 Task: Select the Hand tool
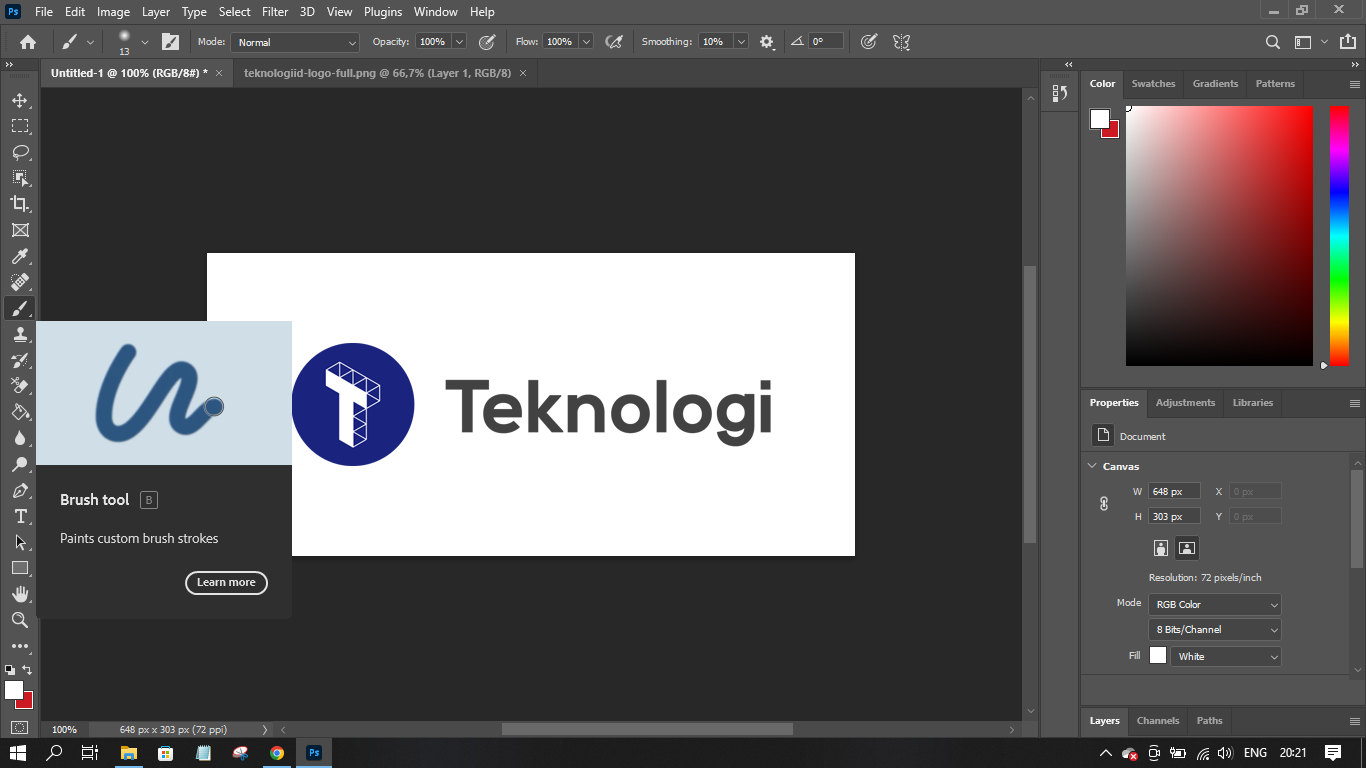[19, 594]
